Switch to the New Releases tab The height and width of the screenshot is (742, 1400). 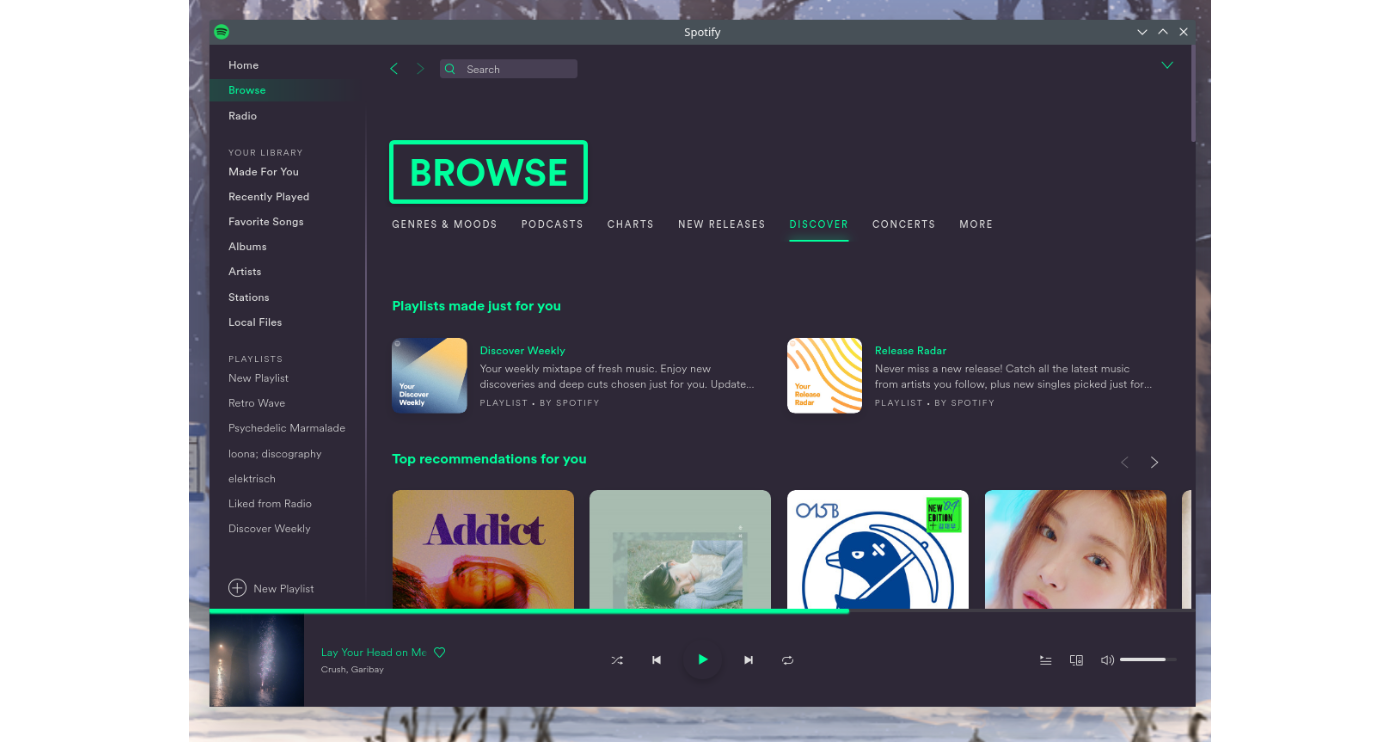tap(721, 225)
